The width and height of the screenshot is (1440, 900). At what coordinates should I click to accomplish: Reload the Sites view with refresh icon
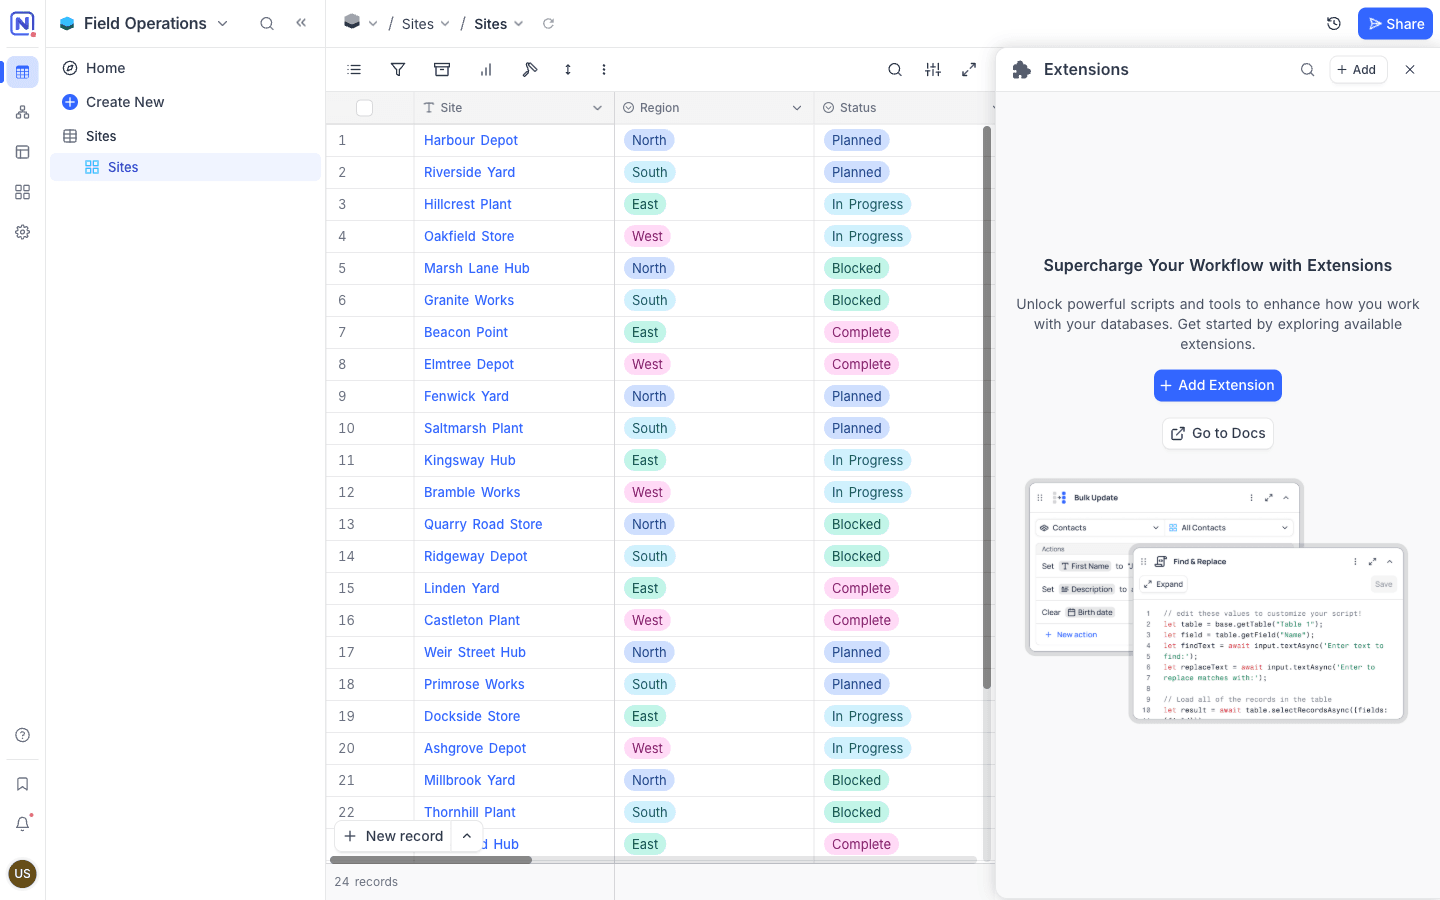tap(548, 24)
